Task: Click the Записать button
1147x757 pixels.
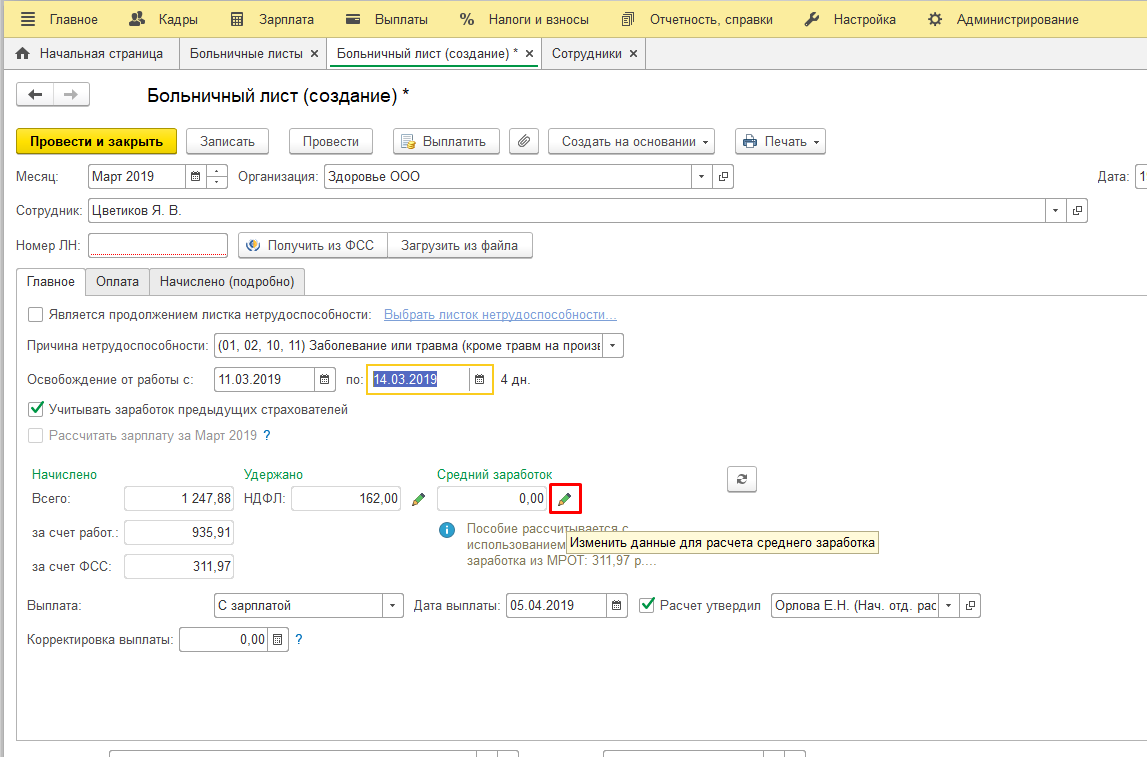Action: click(227, 141)
